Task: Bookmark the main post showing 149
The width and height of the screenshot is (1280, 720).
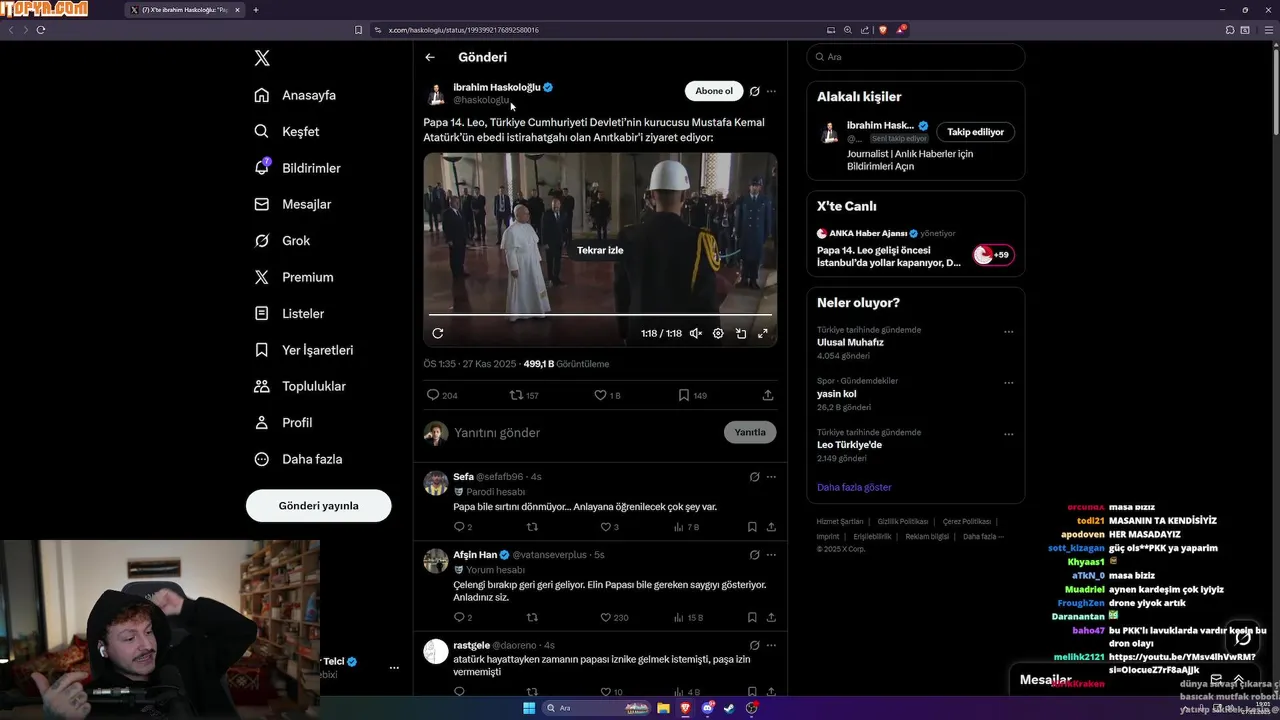Action: pyautogui.click(x=692, y=395)
